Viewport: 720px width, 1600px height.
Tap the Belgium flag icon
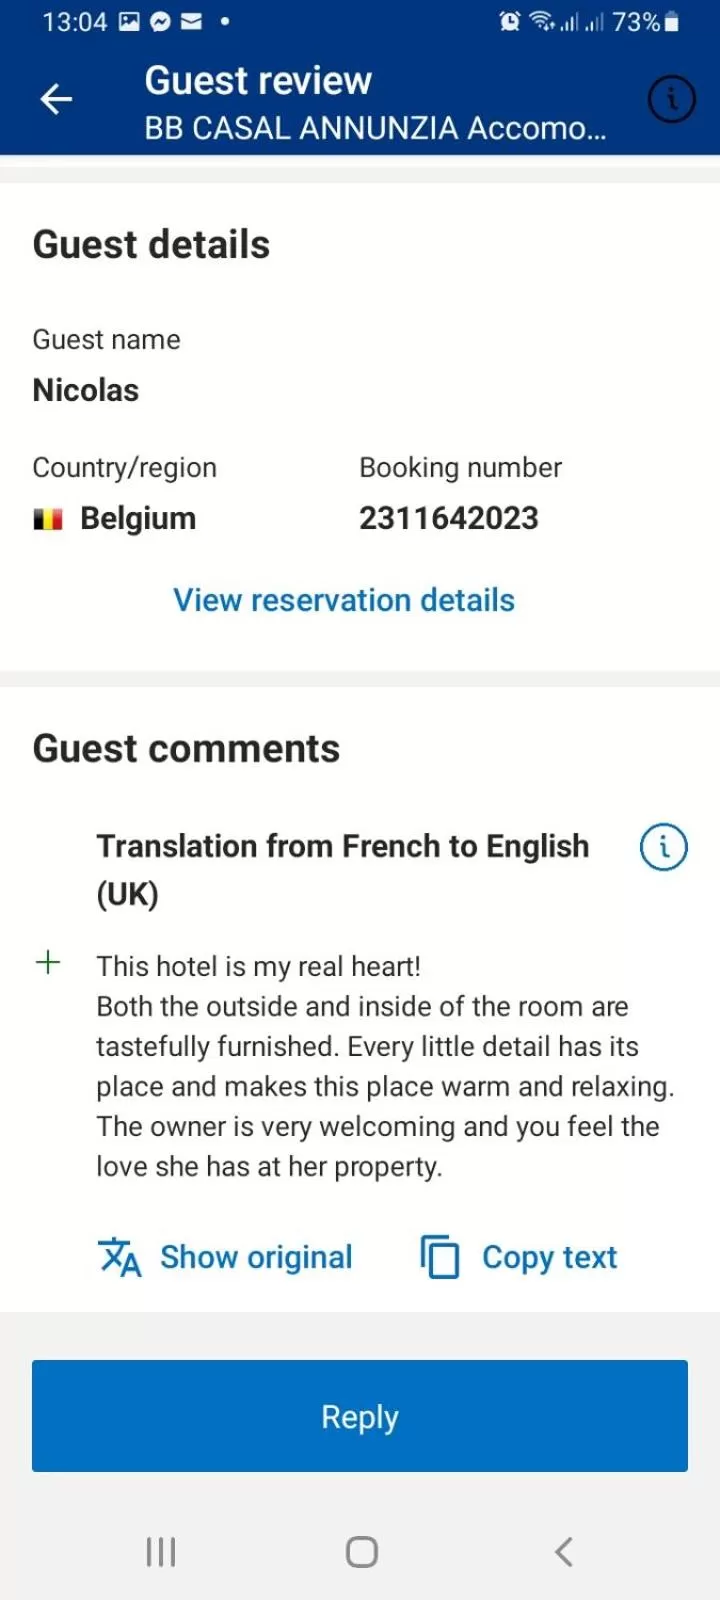[48, 519]
